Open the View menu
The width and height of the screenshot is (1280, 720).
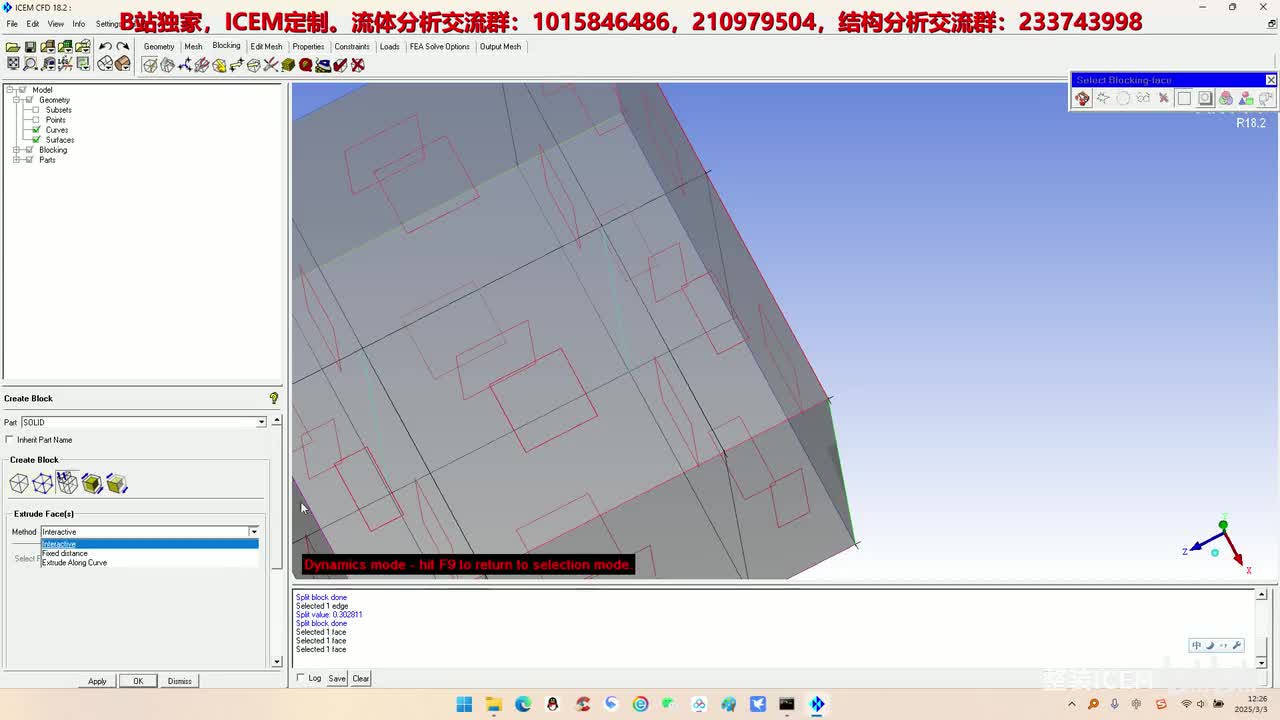click(56, 24)
